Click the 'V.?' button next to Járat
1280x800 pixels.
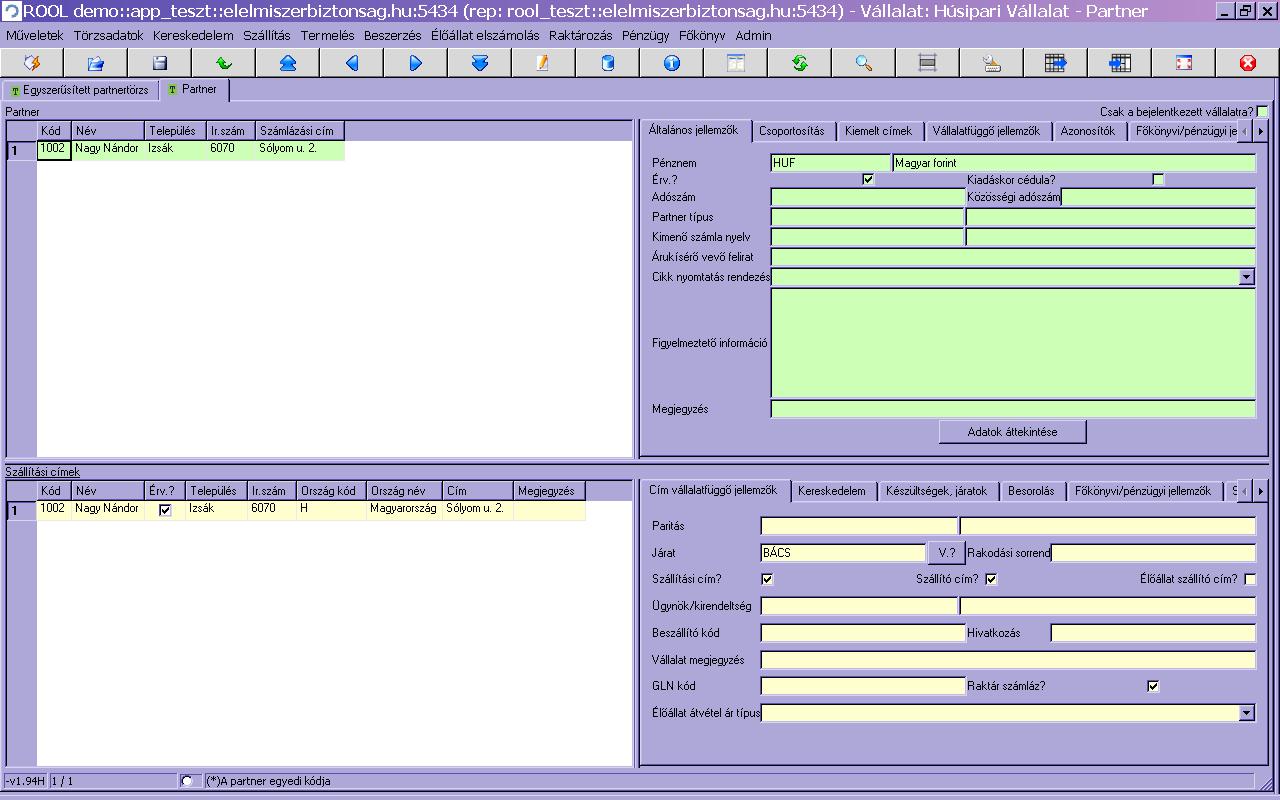click(947, 553)
